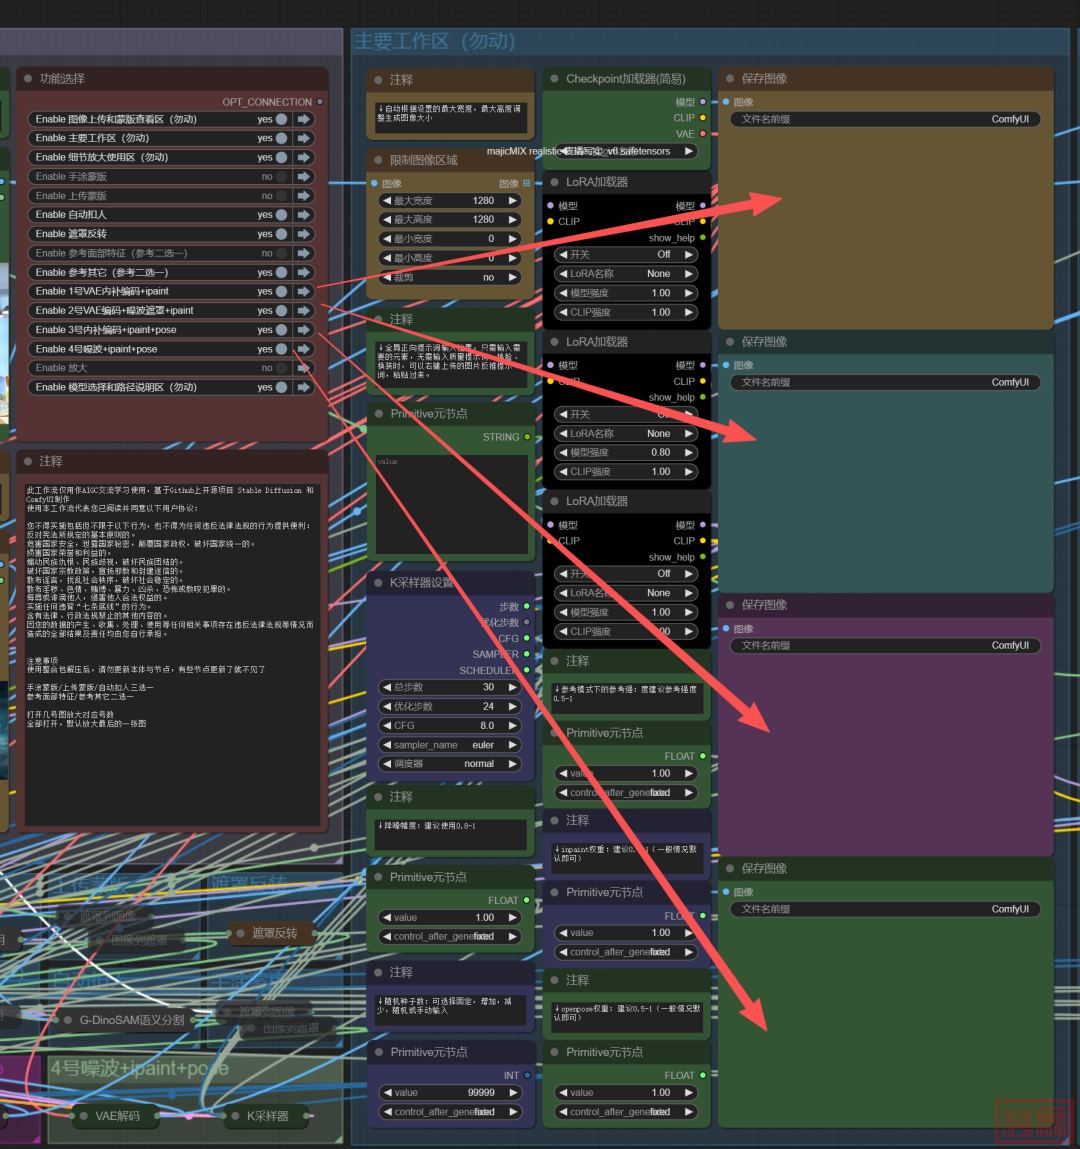Collapse the 功能选择 node via its title dot
Viewport: 1080px width, 1149px height.
[x=26, y=79]
